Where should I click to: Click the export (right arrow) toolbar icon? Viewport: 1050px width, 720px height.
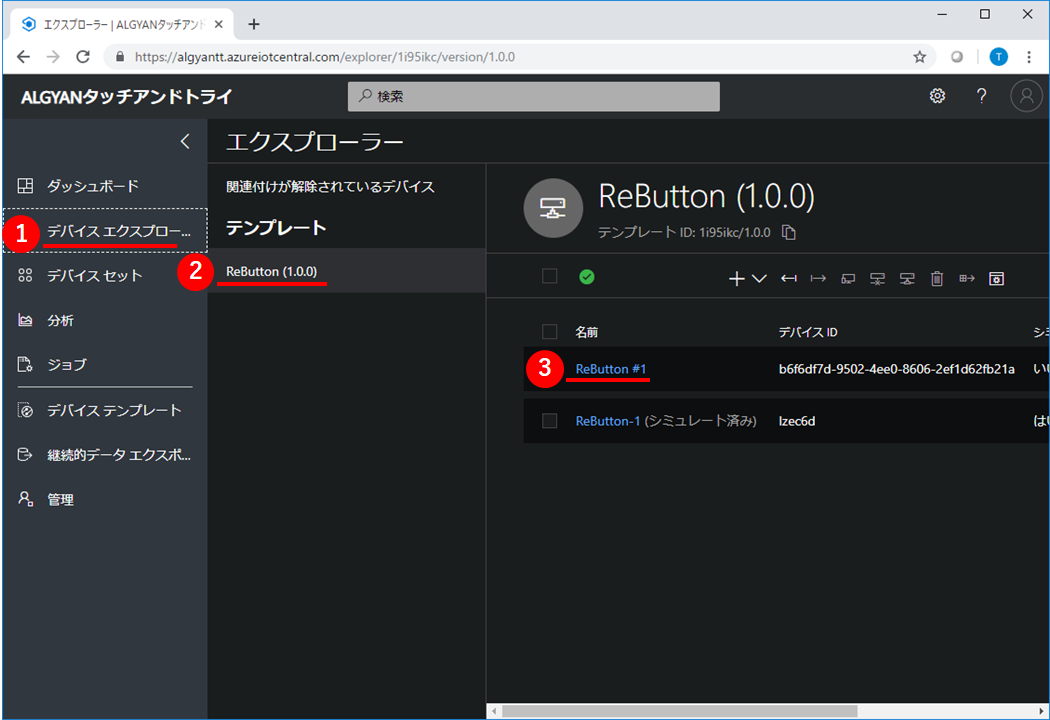point(818,279)
